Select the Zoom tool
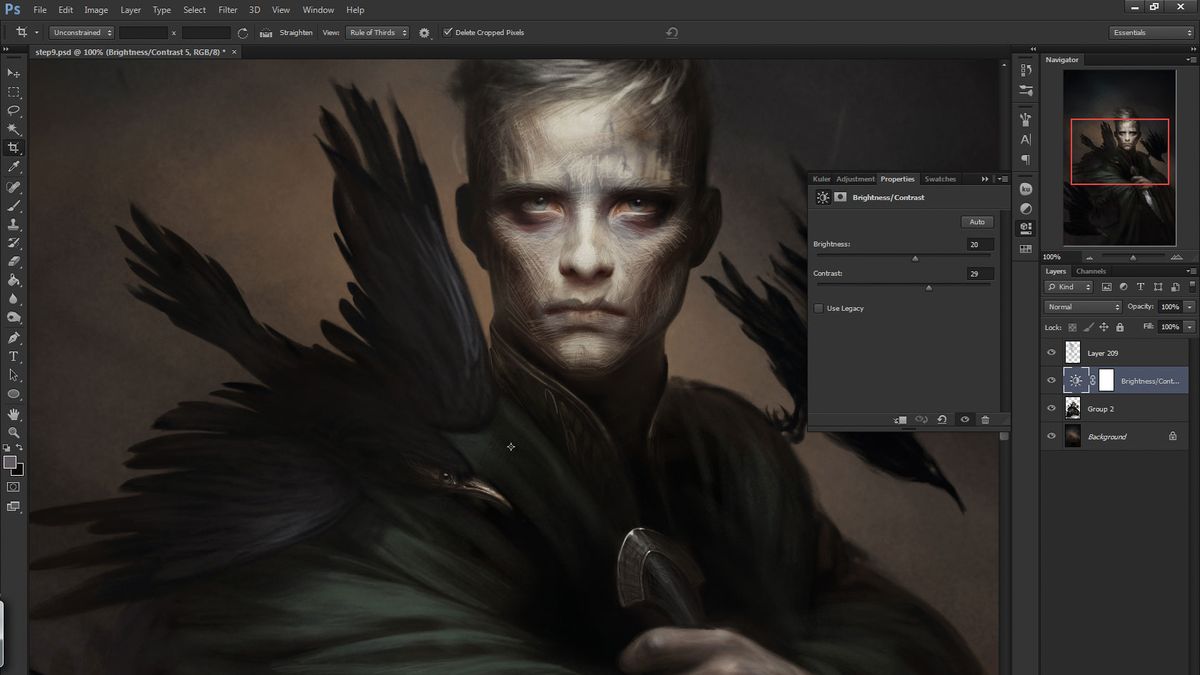This screenshot has width=1200, height=675. [x=14, y=430]
